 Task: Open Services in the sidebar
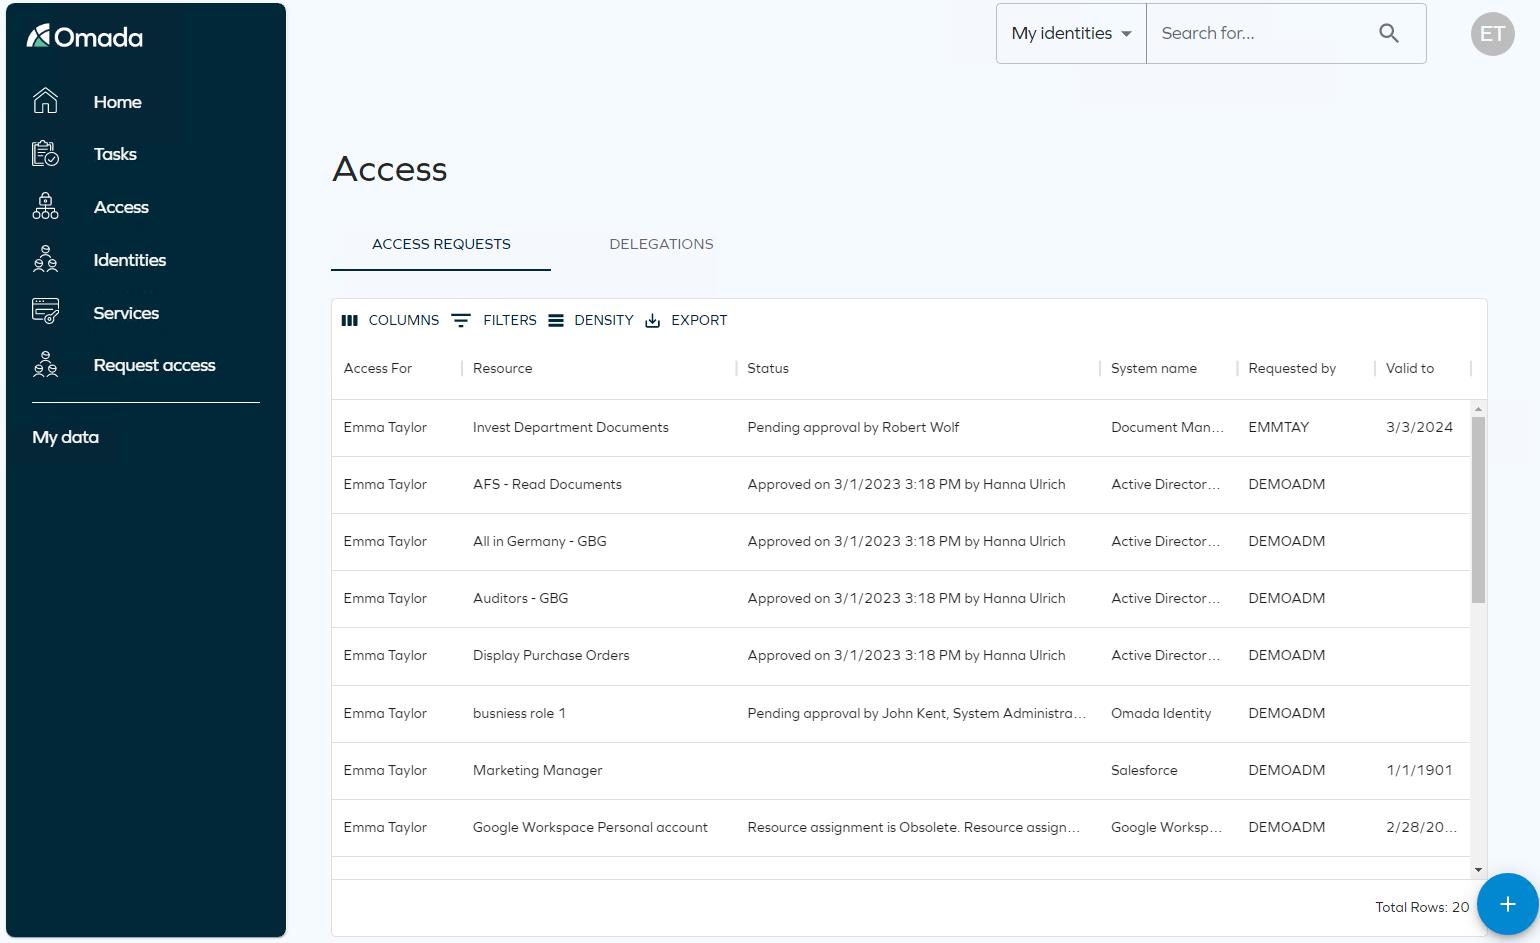126,313
